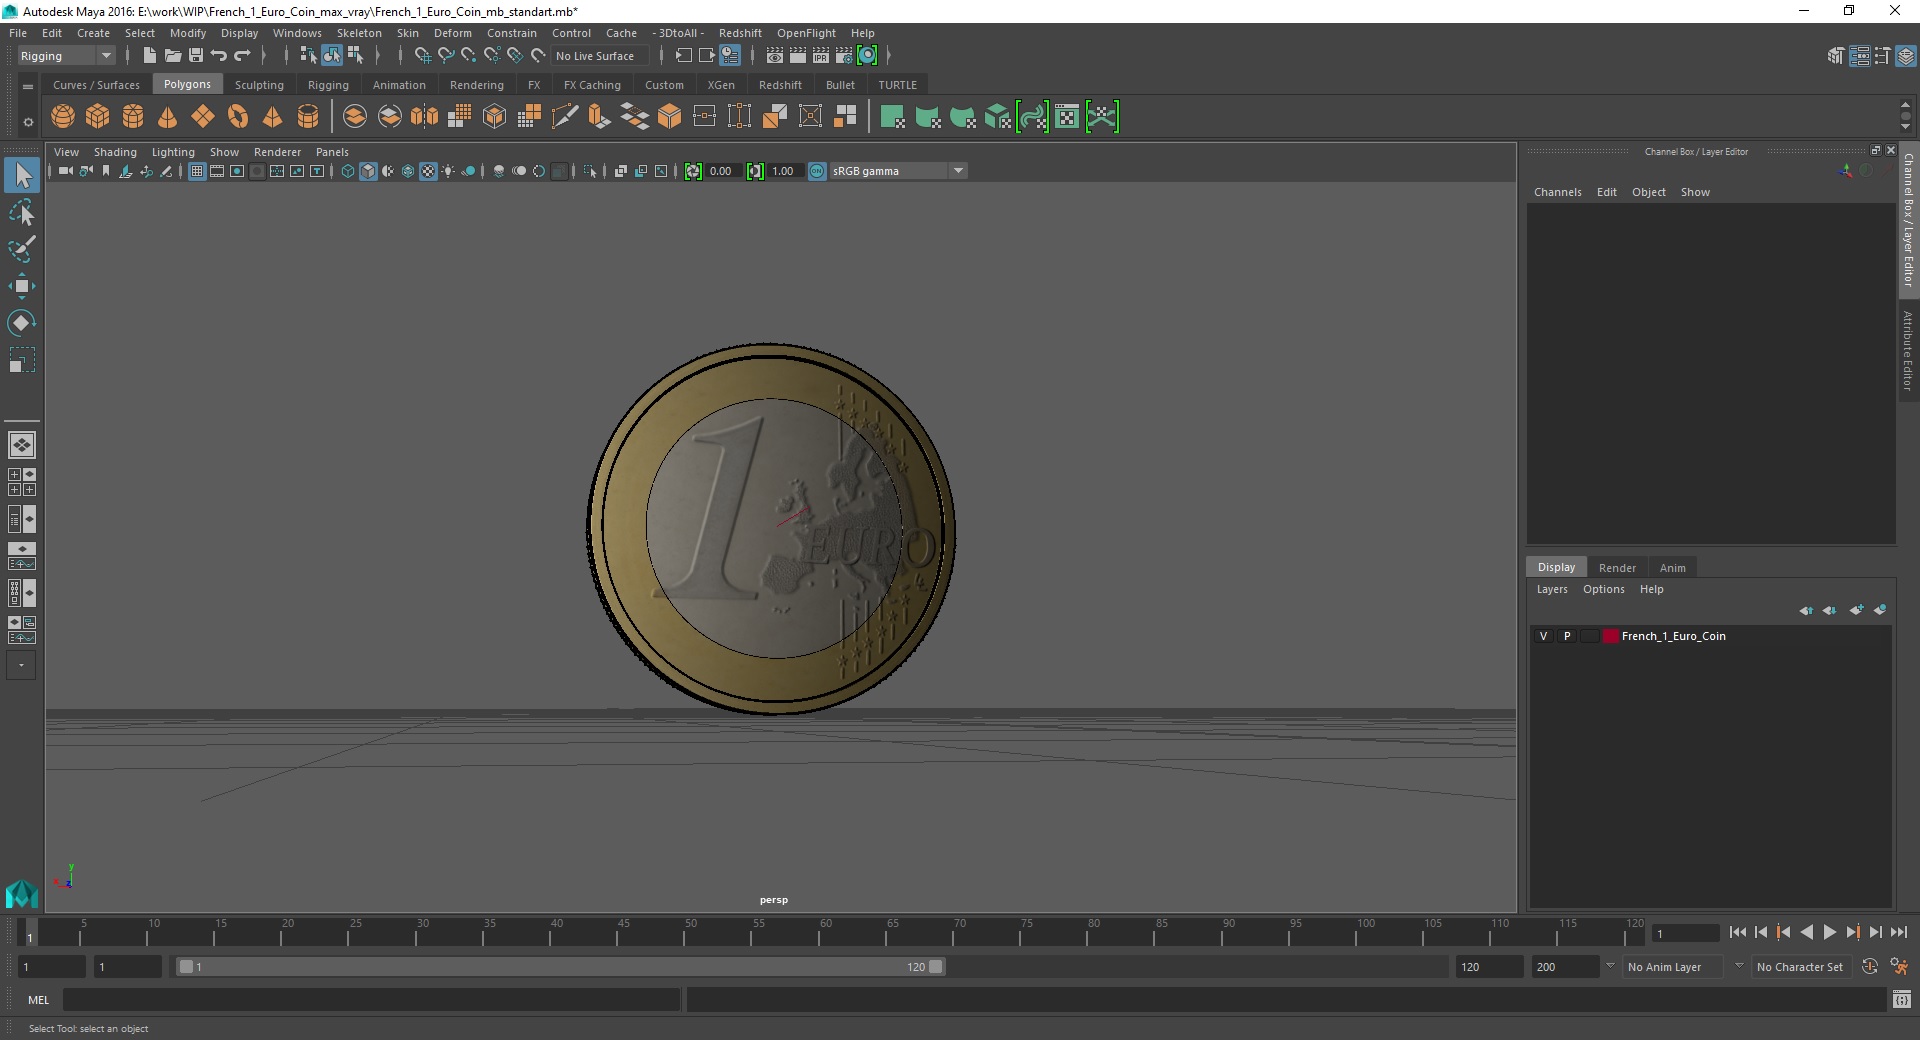Create a polygon pyramid from the shelf
Viewport: 1920px width, 1040px height.
point(273,117)
